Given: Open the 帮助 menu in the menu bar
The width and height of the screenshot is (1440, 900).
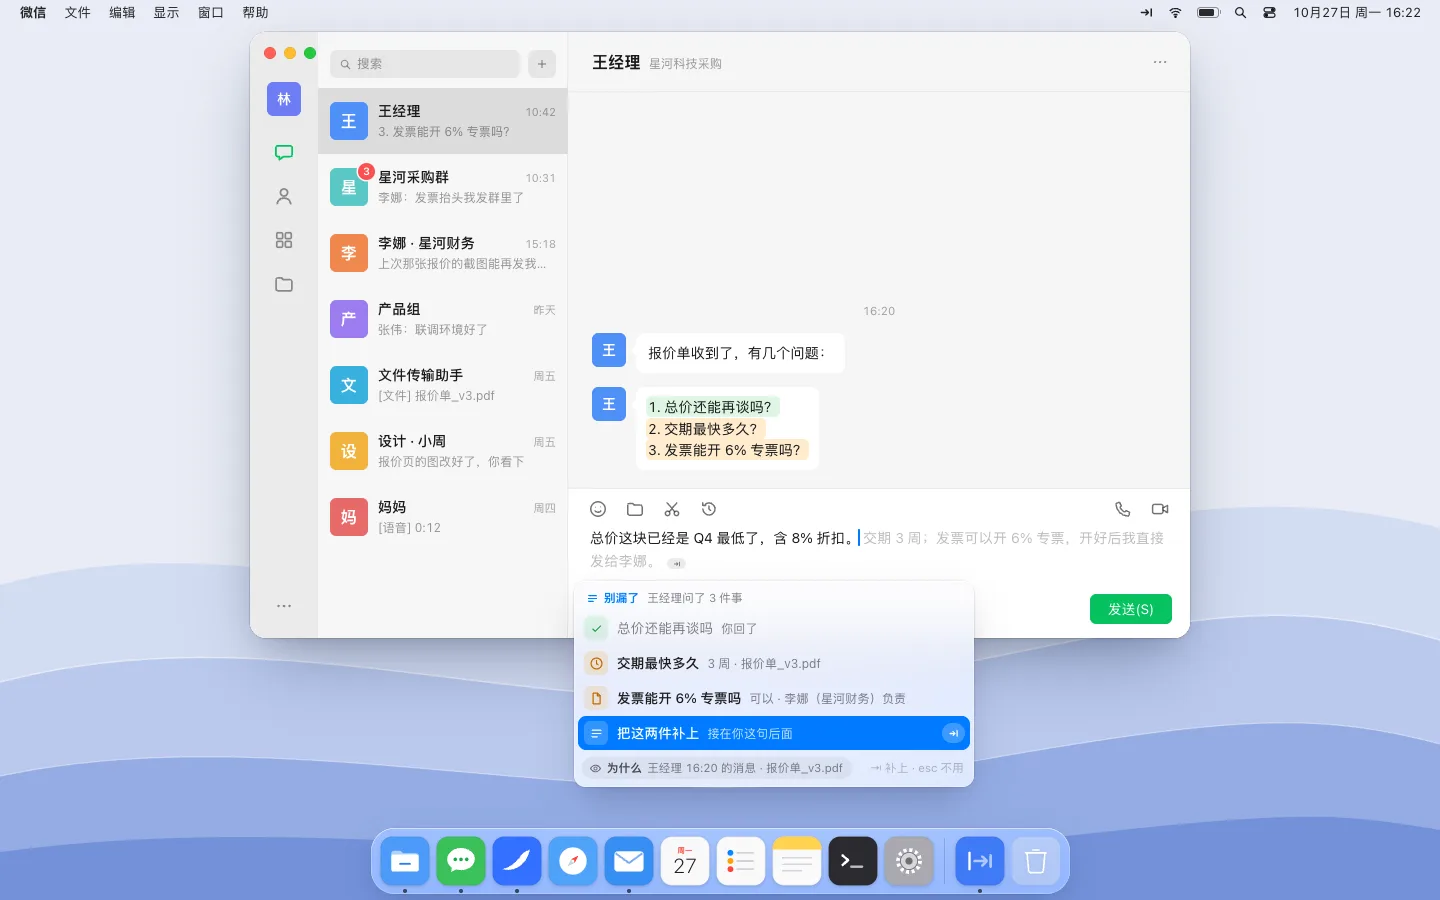Looking at the screenshot, I should (x=255, y=13).
